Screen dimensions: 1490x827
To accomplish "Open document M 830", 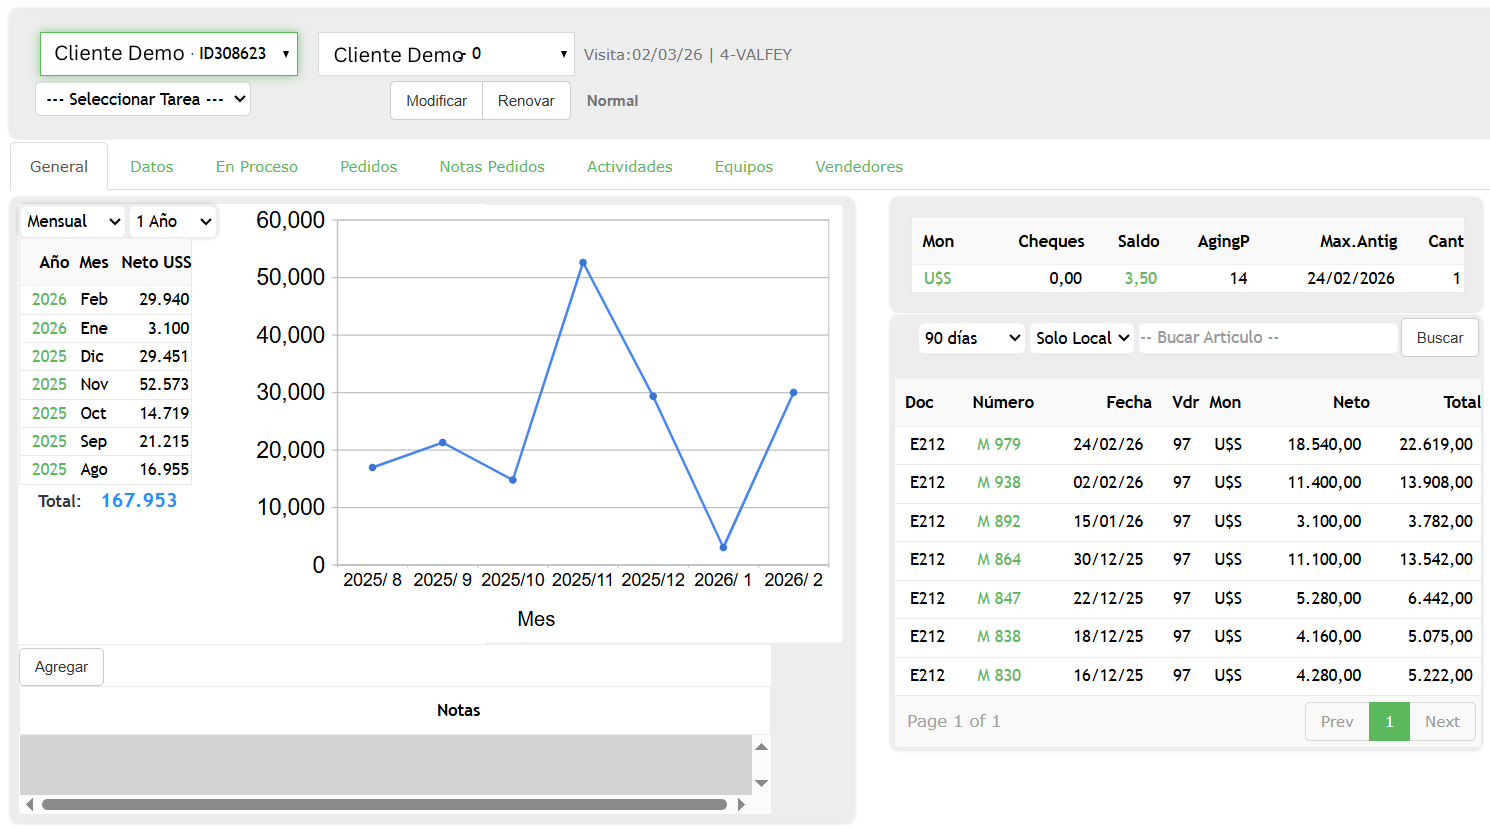I will click(x=1000, y=675).
